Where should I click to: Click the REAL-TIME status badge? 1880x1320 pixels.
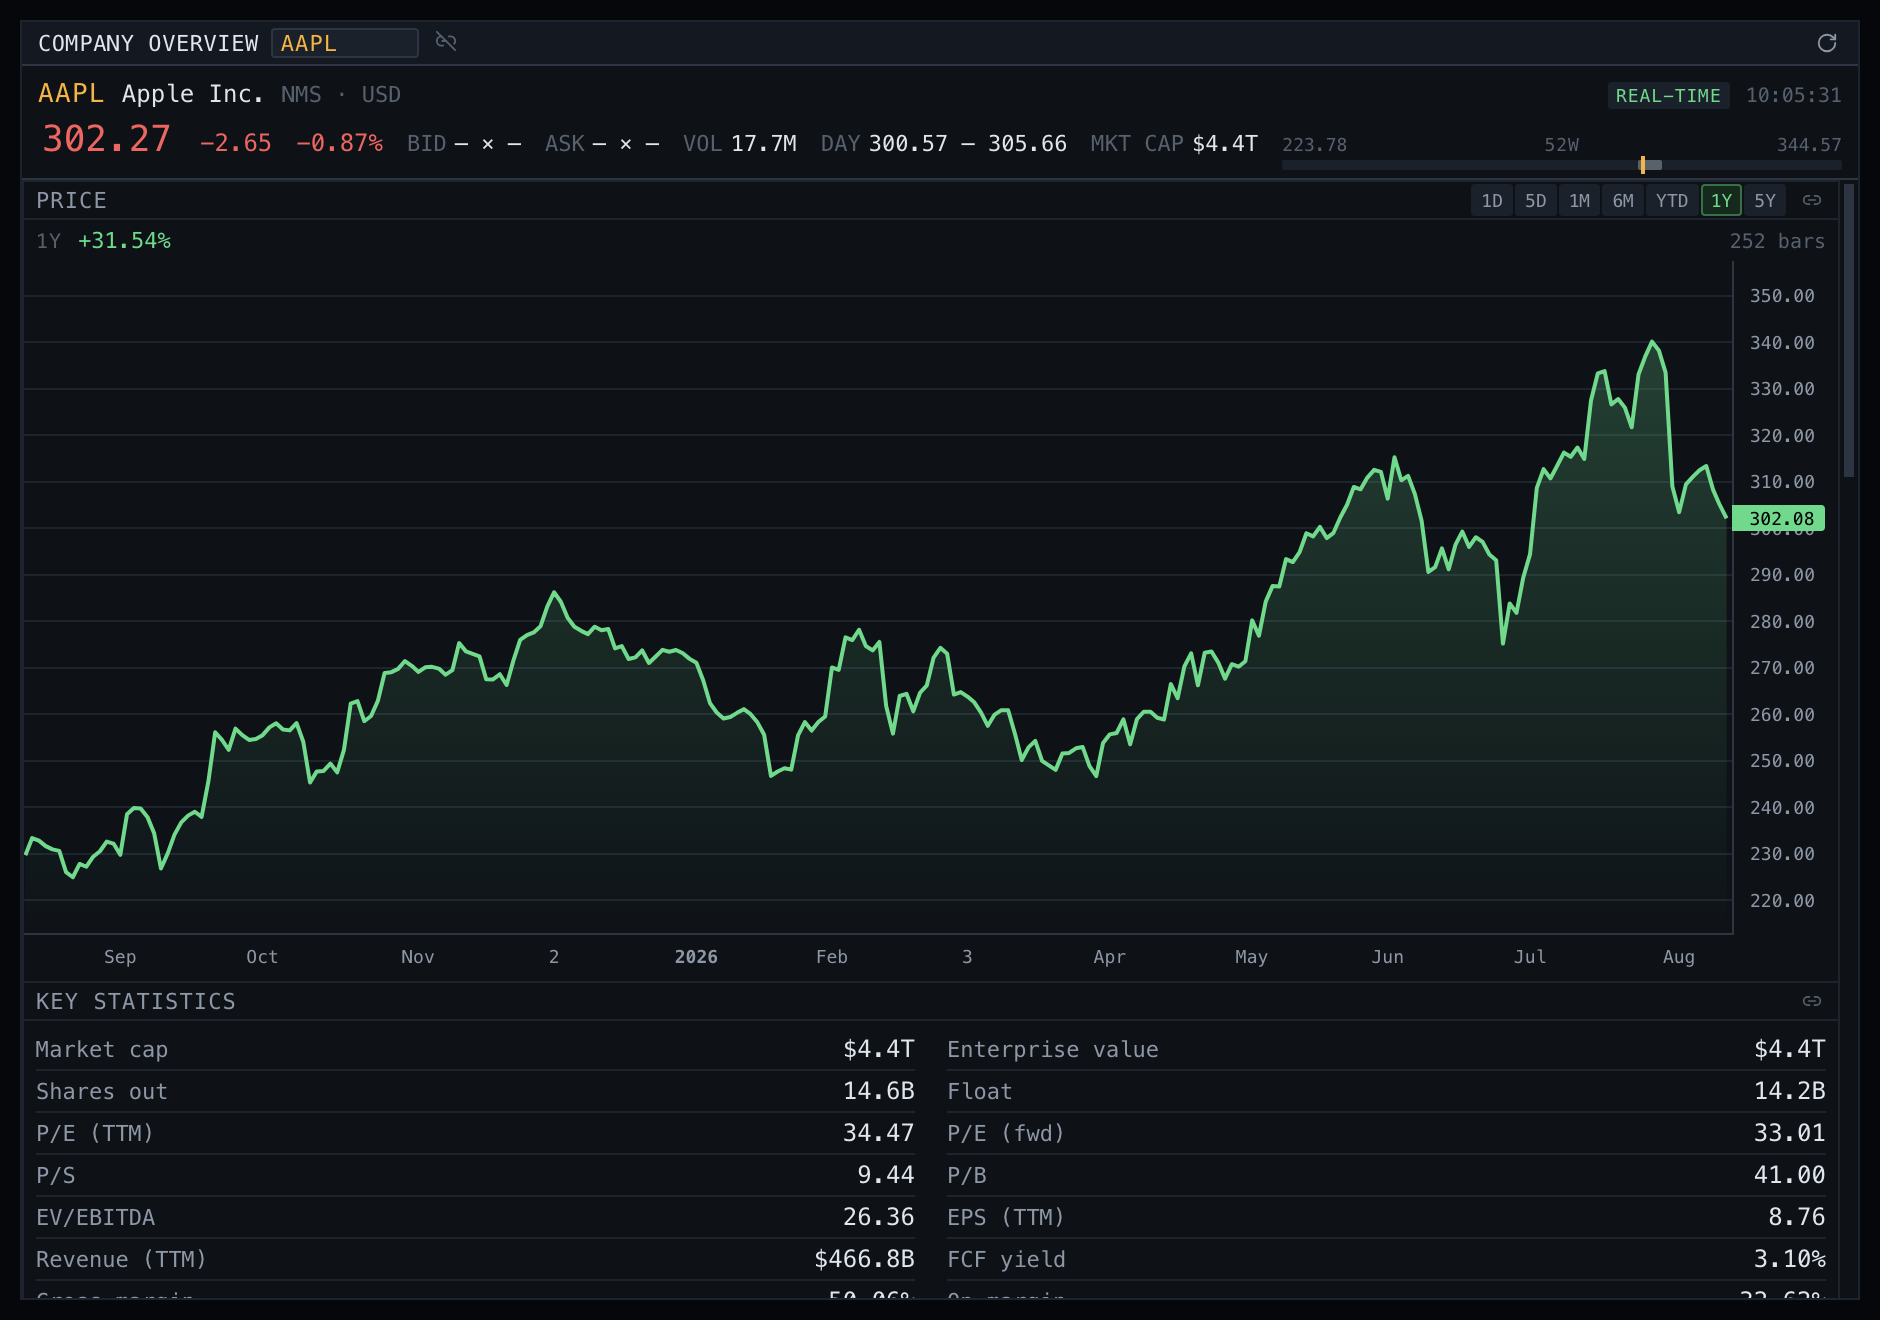coord(1668,96)
